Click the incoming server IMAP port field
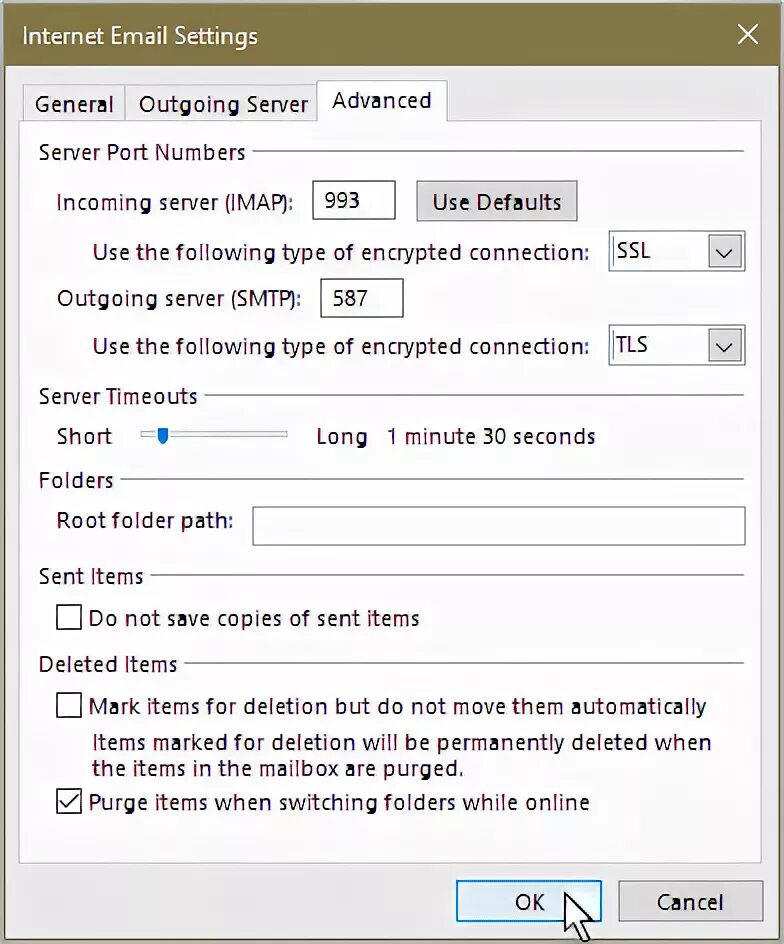Image resolution: width=784 pixels, height=944 pixels. point(354,200)
